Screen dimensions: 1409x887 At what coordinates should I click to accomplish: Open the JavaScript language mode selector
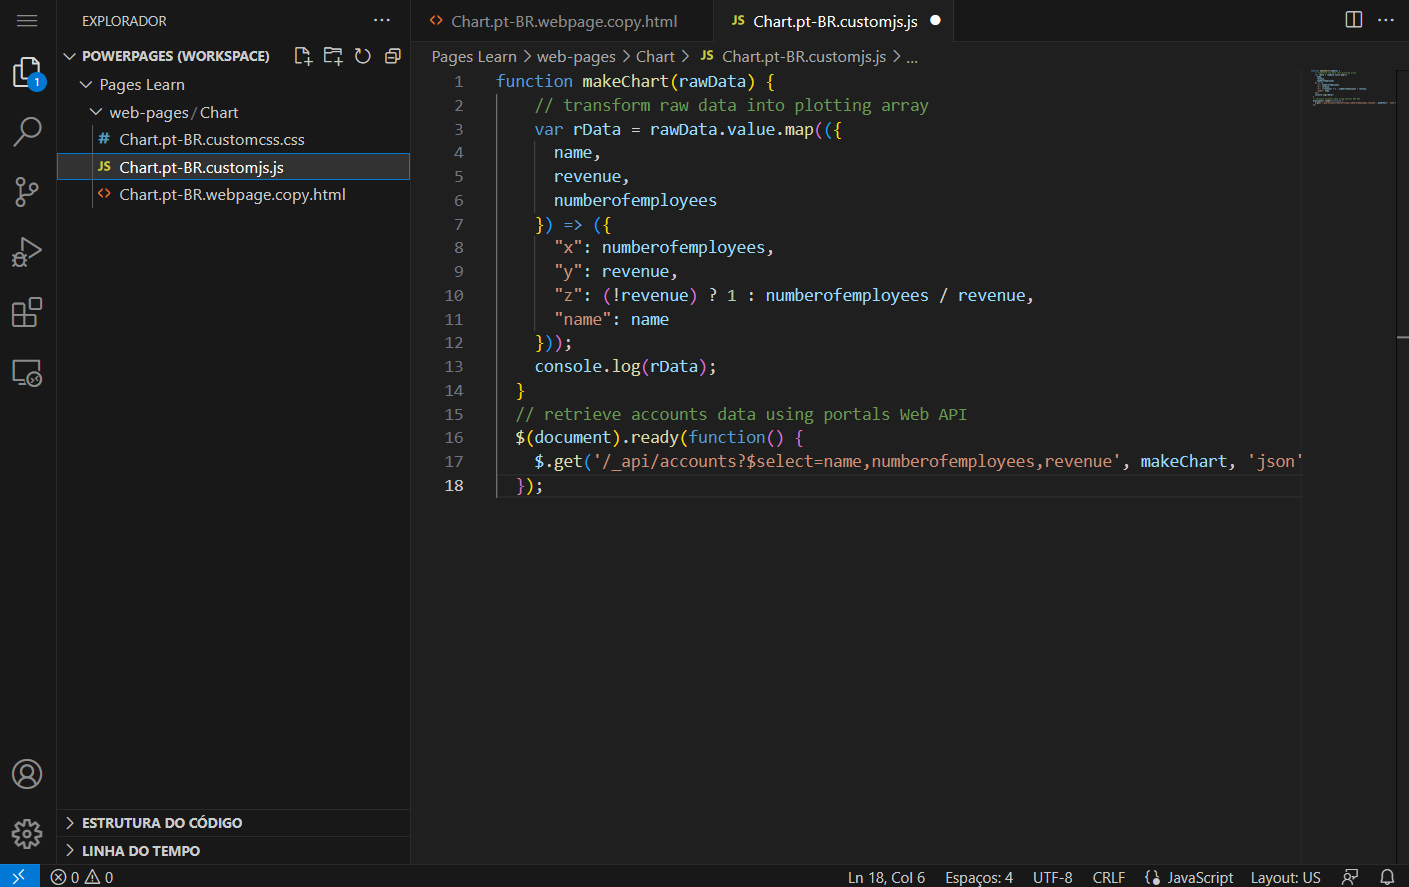pos(1200,877)
